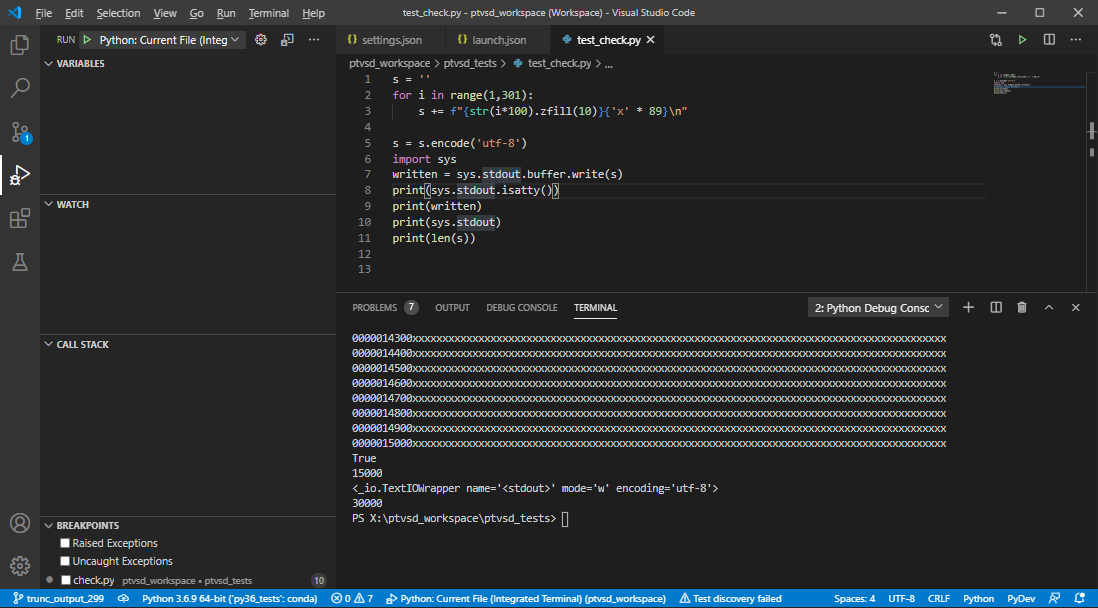The width and height of the screenshot is (1098, 608).
Task: Click the feedback icon in status bar
Action: pos(1054,599)
